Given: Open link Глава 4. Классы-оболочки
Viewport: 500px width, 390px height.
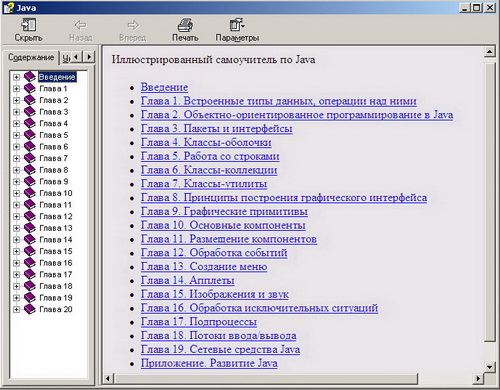Looking at the screenshot, I should pos(206,143).
